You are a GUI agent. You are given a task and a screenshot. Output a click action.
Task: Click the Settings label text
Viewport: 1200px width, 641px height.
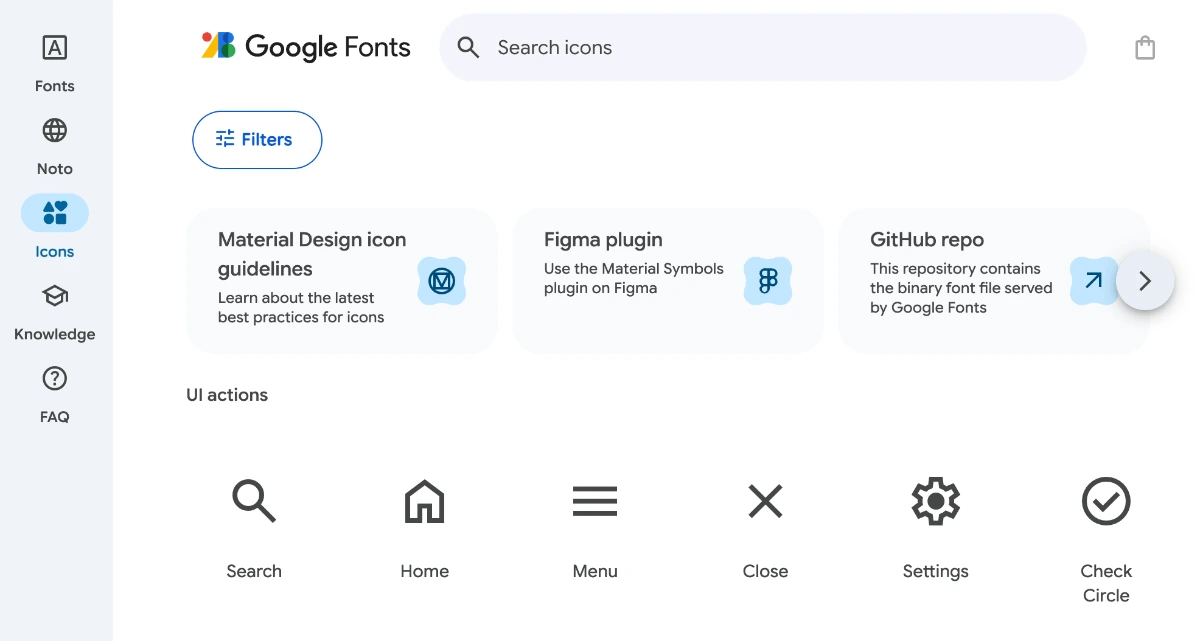(x=936, y=571)
